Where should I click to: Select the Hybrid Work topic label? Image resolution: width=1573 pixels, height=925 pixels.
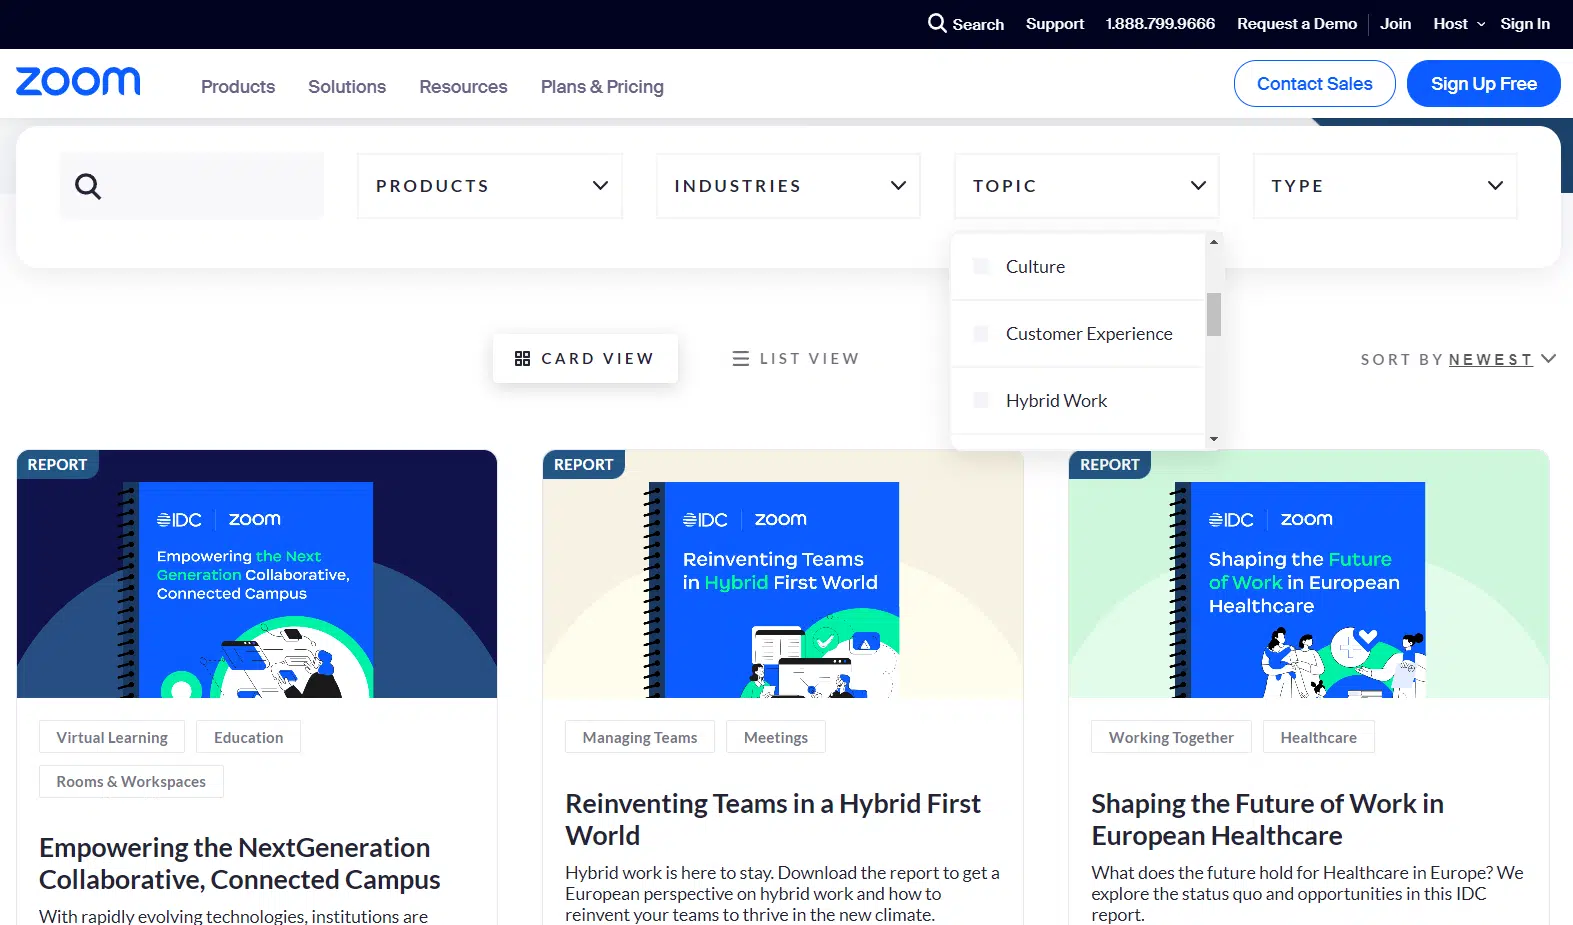point(1056,400)
